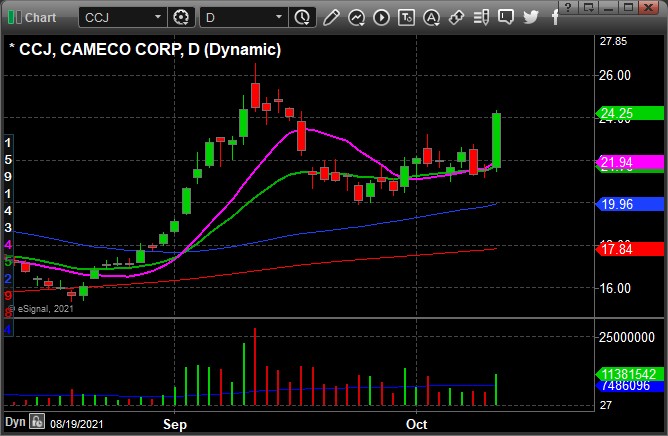Click the window options icon beside help
This screenshot has width=668, height=436.
click(588, 7)
